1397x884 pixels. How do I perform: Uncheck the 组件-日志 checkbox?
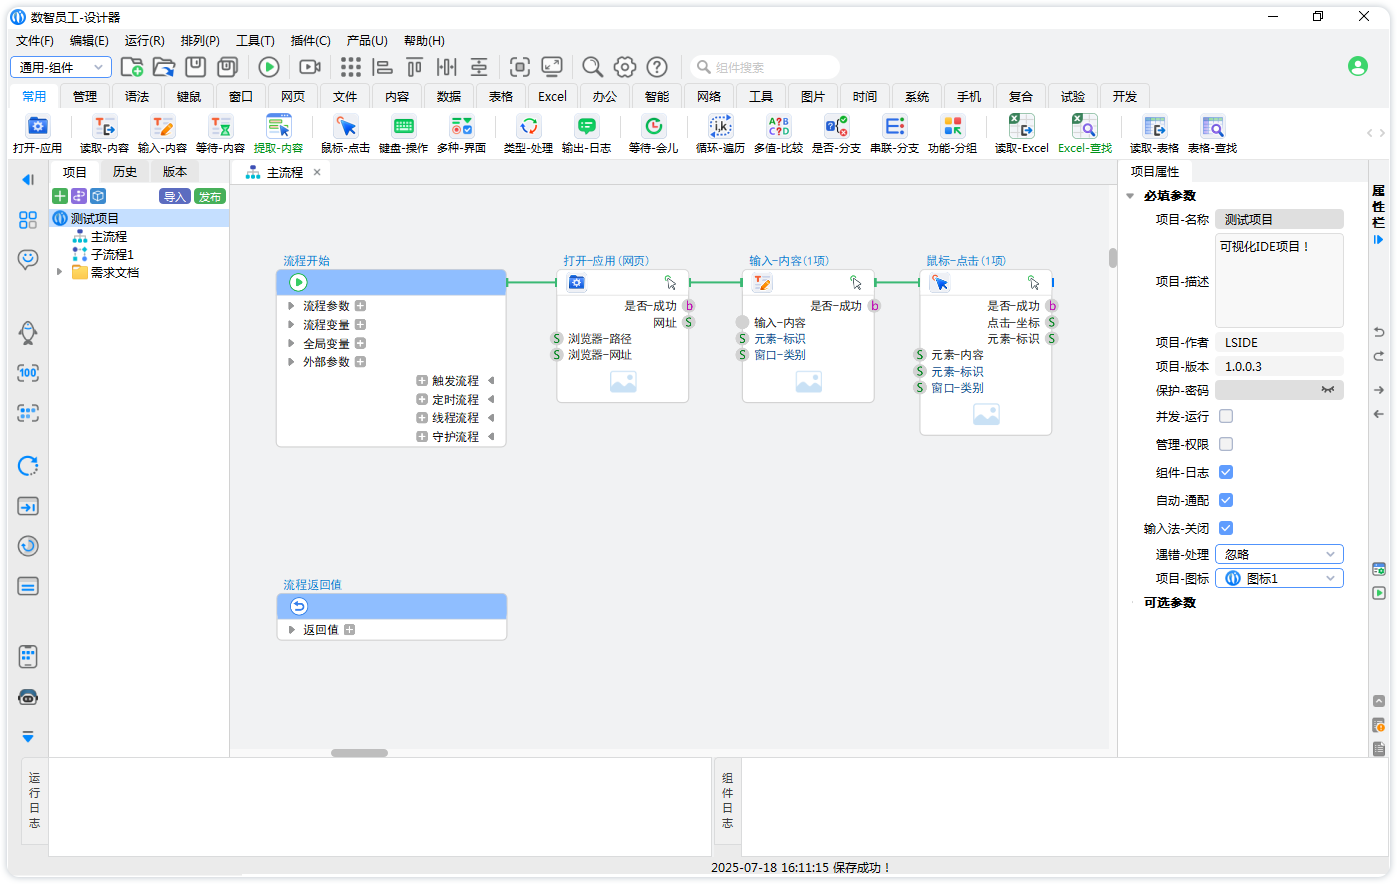point(1226,472)
